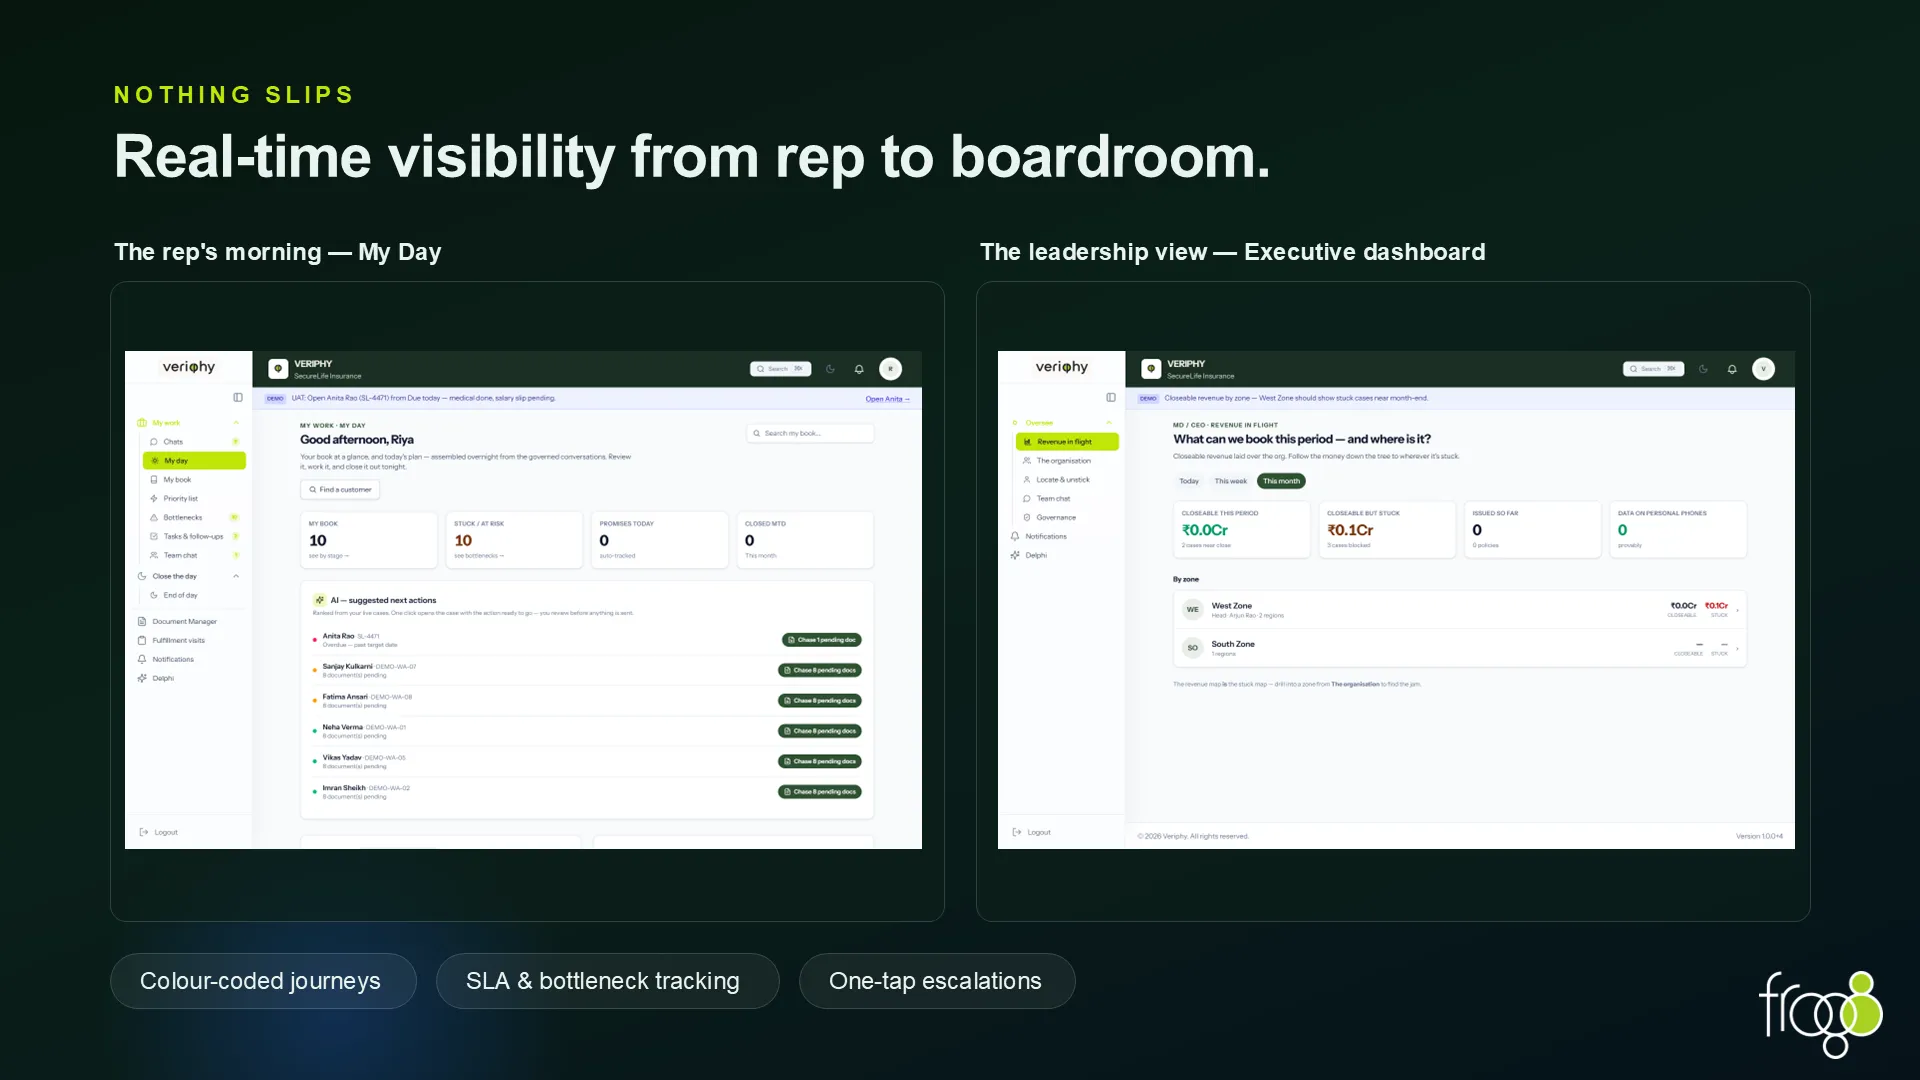Click 'The organisation' link below zone list

point(1355,684)
